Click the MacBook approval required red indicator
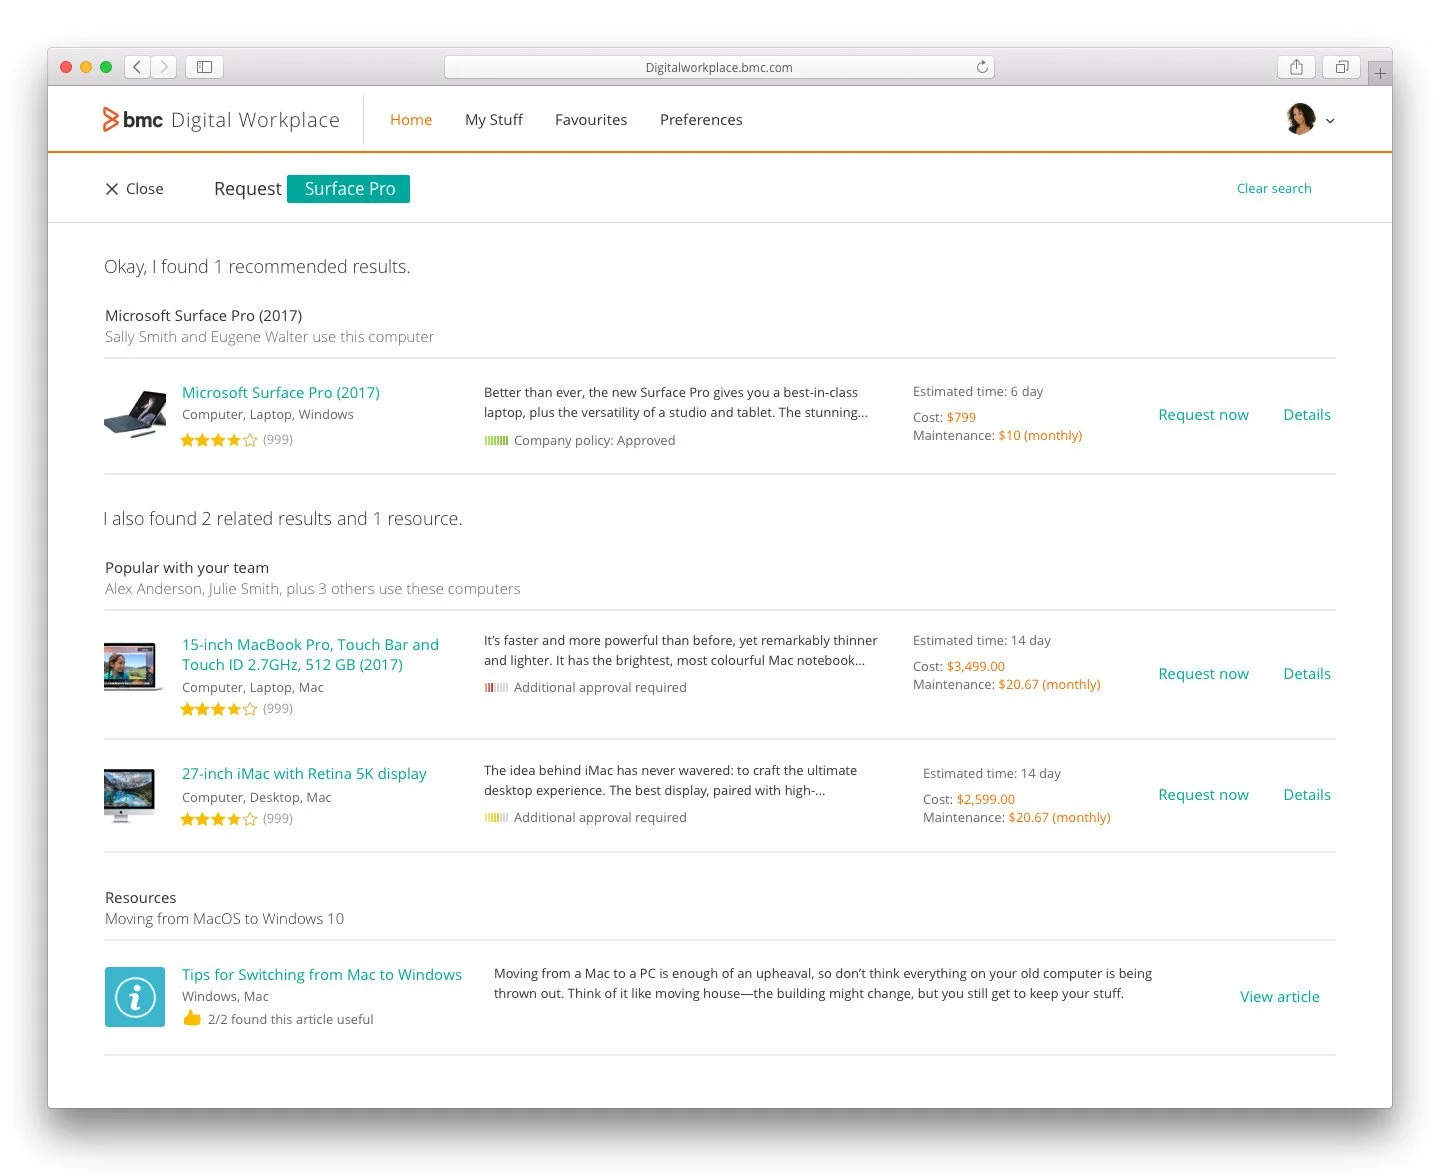This screenshot has width=1440, height=1175. (496, 688)
